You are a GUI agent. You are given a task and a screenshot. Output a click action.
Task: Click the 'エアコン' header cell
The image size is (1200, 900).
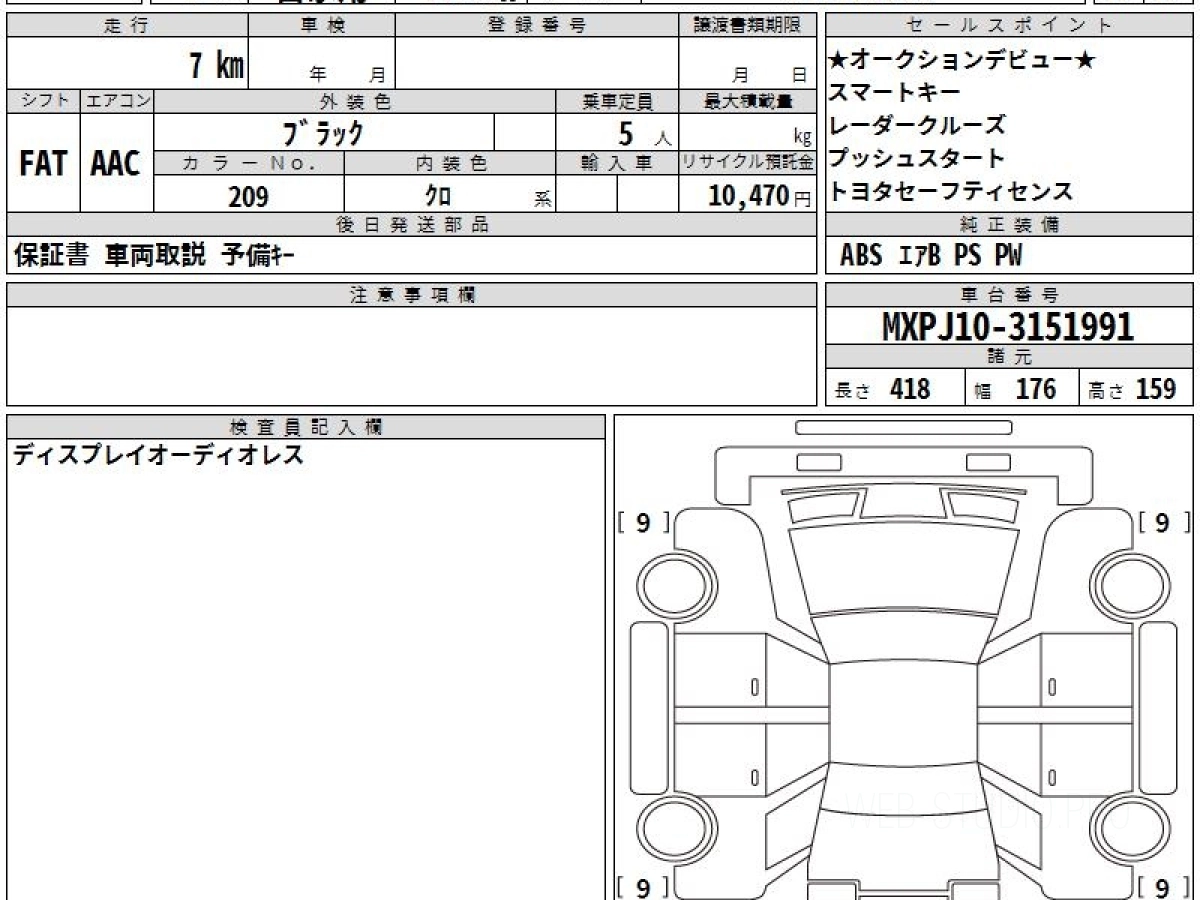[x=117, y=101]
